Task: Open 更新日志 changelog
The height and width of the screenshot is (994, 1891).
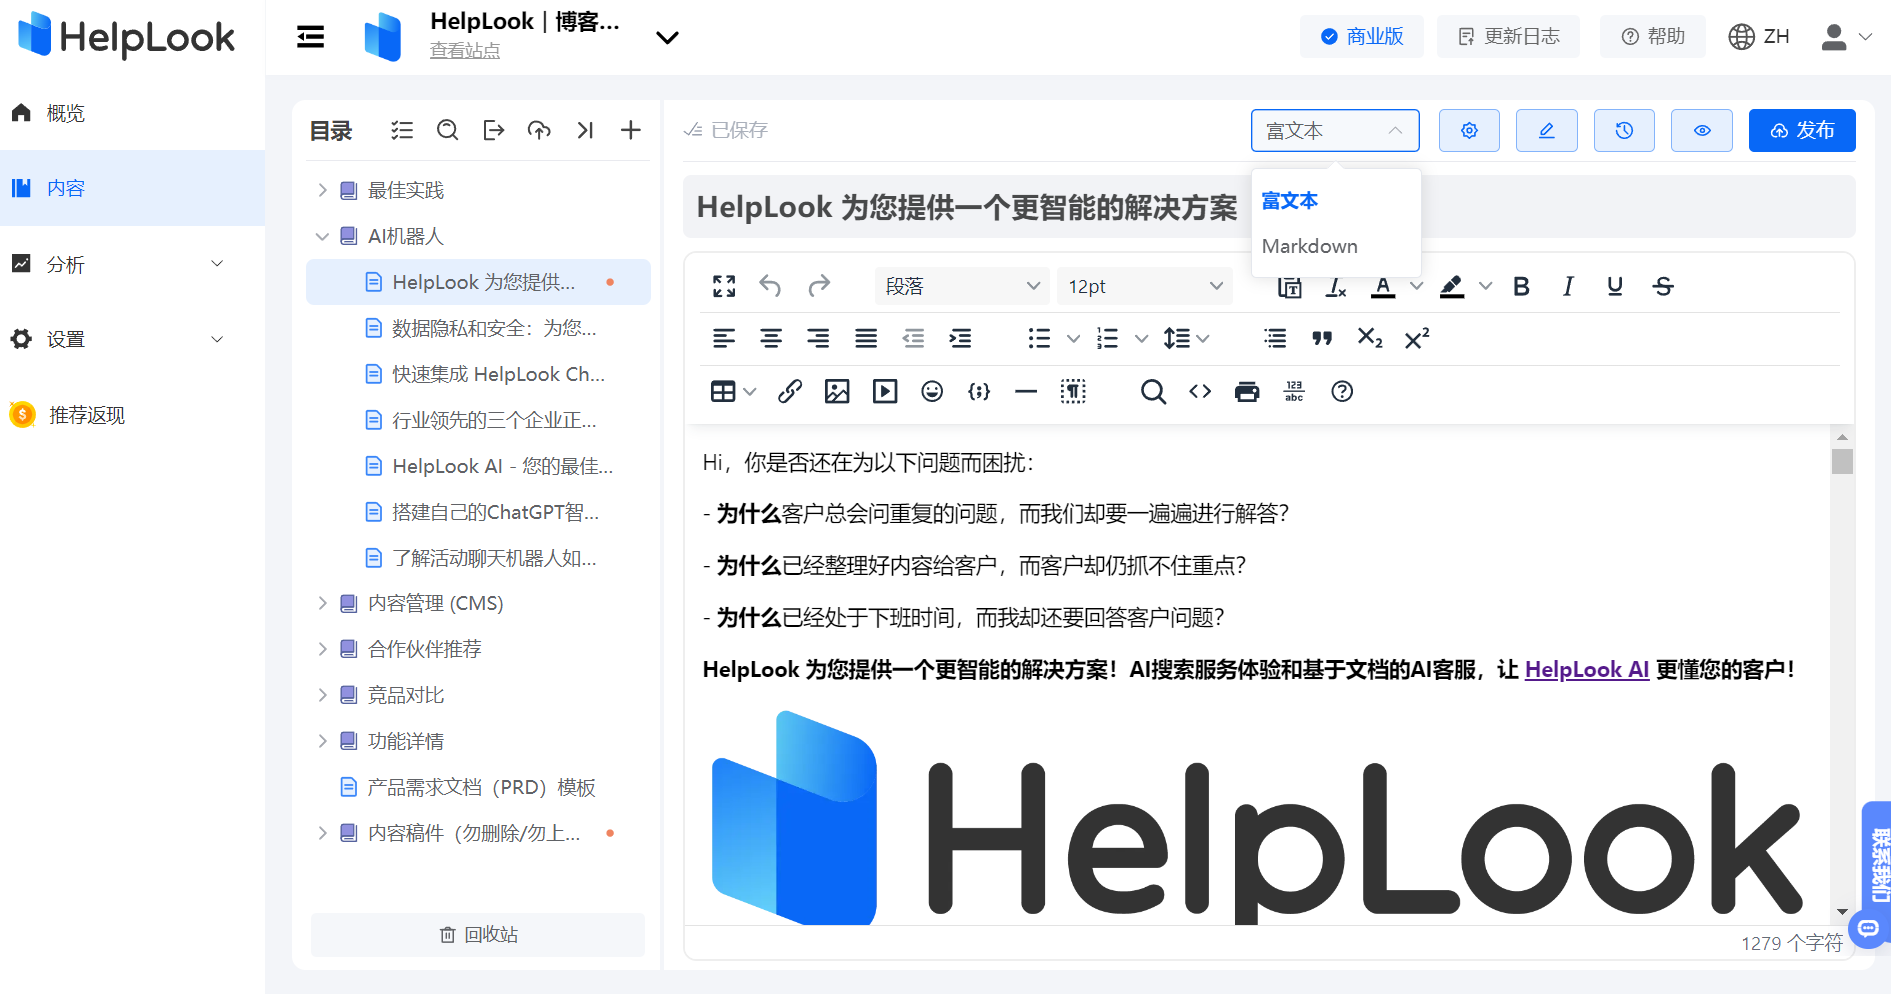Action: coord(1508,36)
